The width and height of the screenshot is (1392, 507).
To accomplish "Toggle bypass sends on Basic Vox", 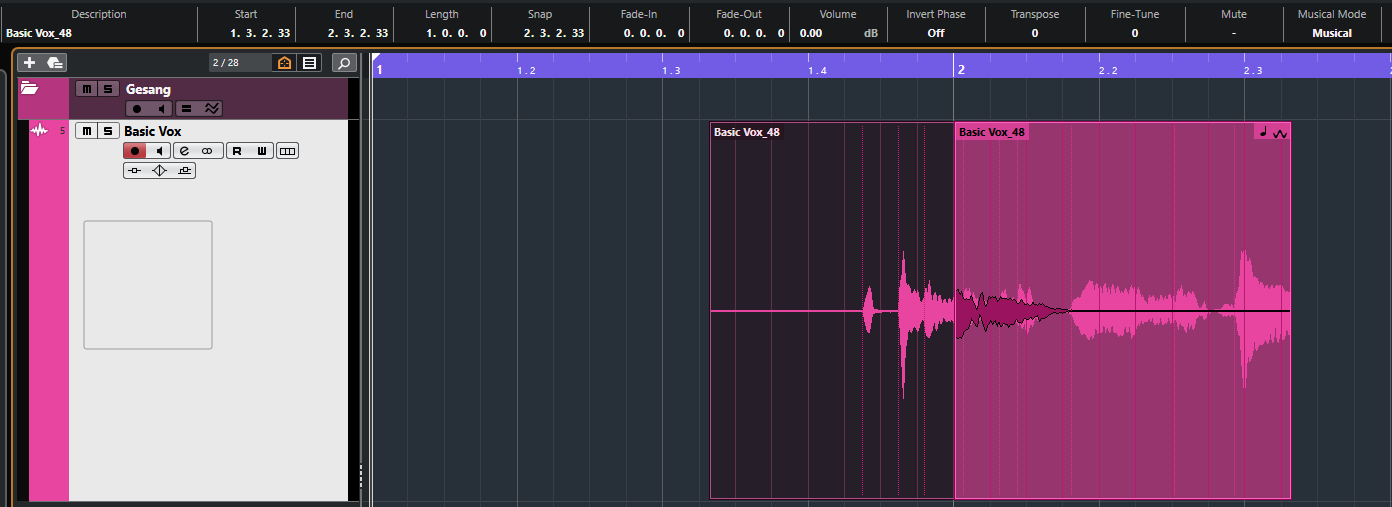I will (x=184, y=171).
